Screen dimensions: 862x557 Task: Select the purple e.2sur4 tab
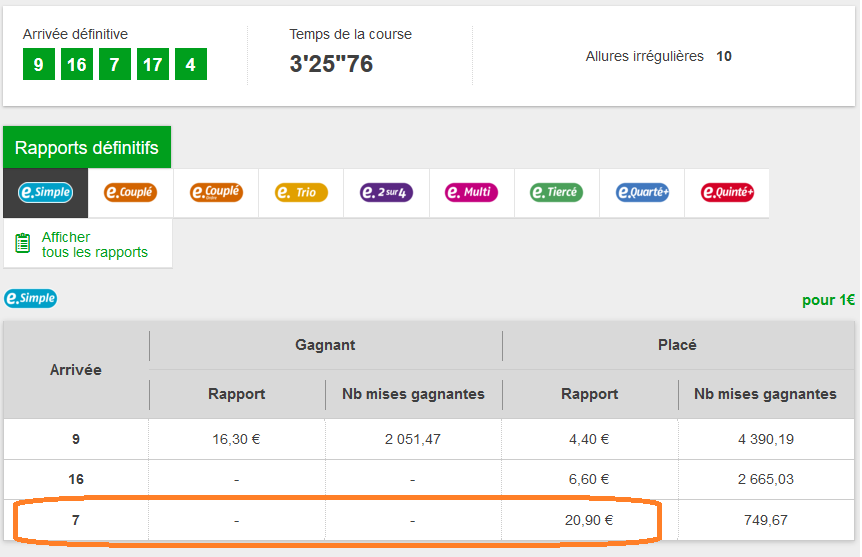(386, 192)
